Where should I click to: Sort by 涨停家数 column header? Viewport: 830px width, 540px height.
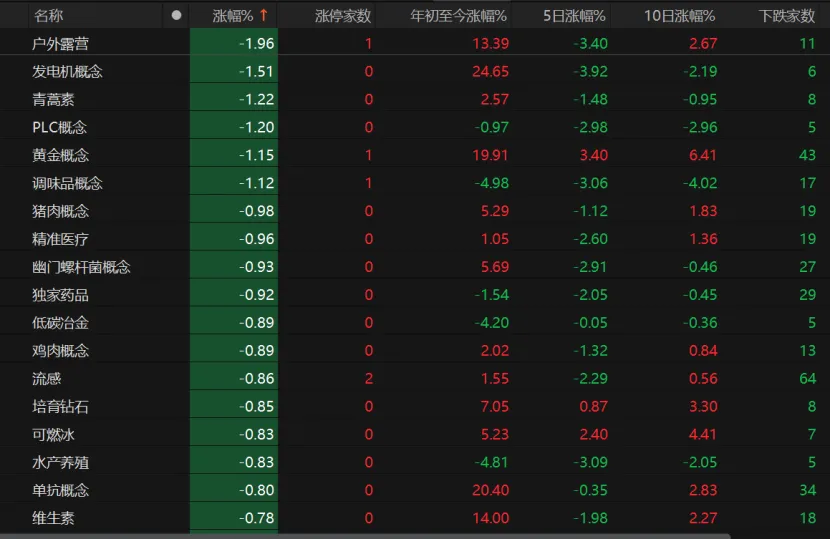point(343,16)
